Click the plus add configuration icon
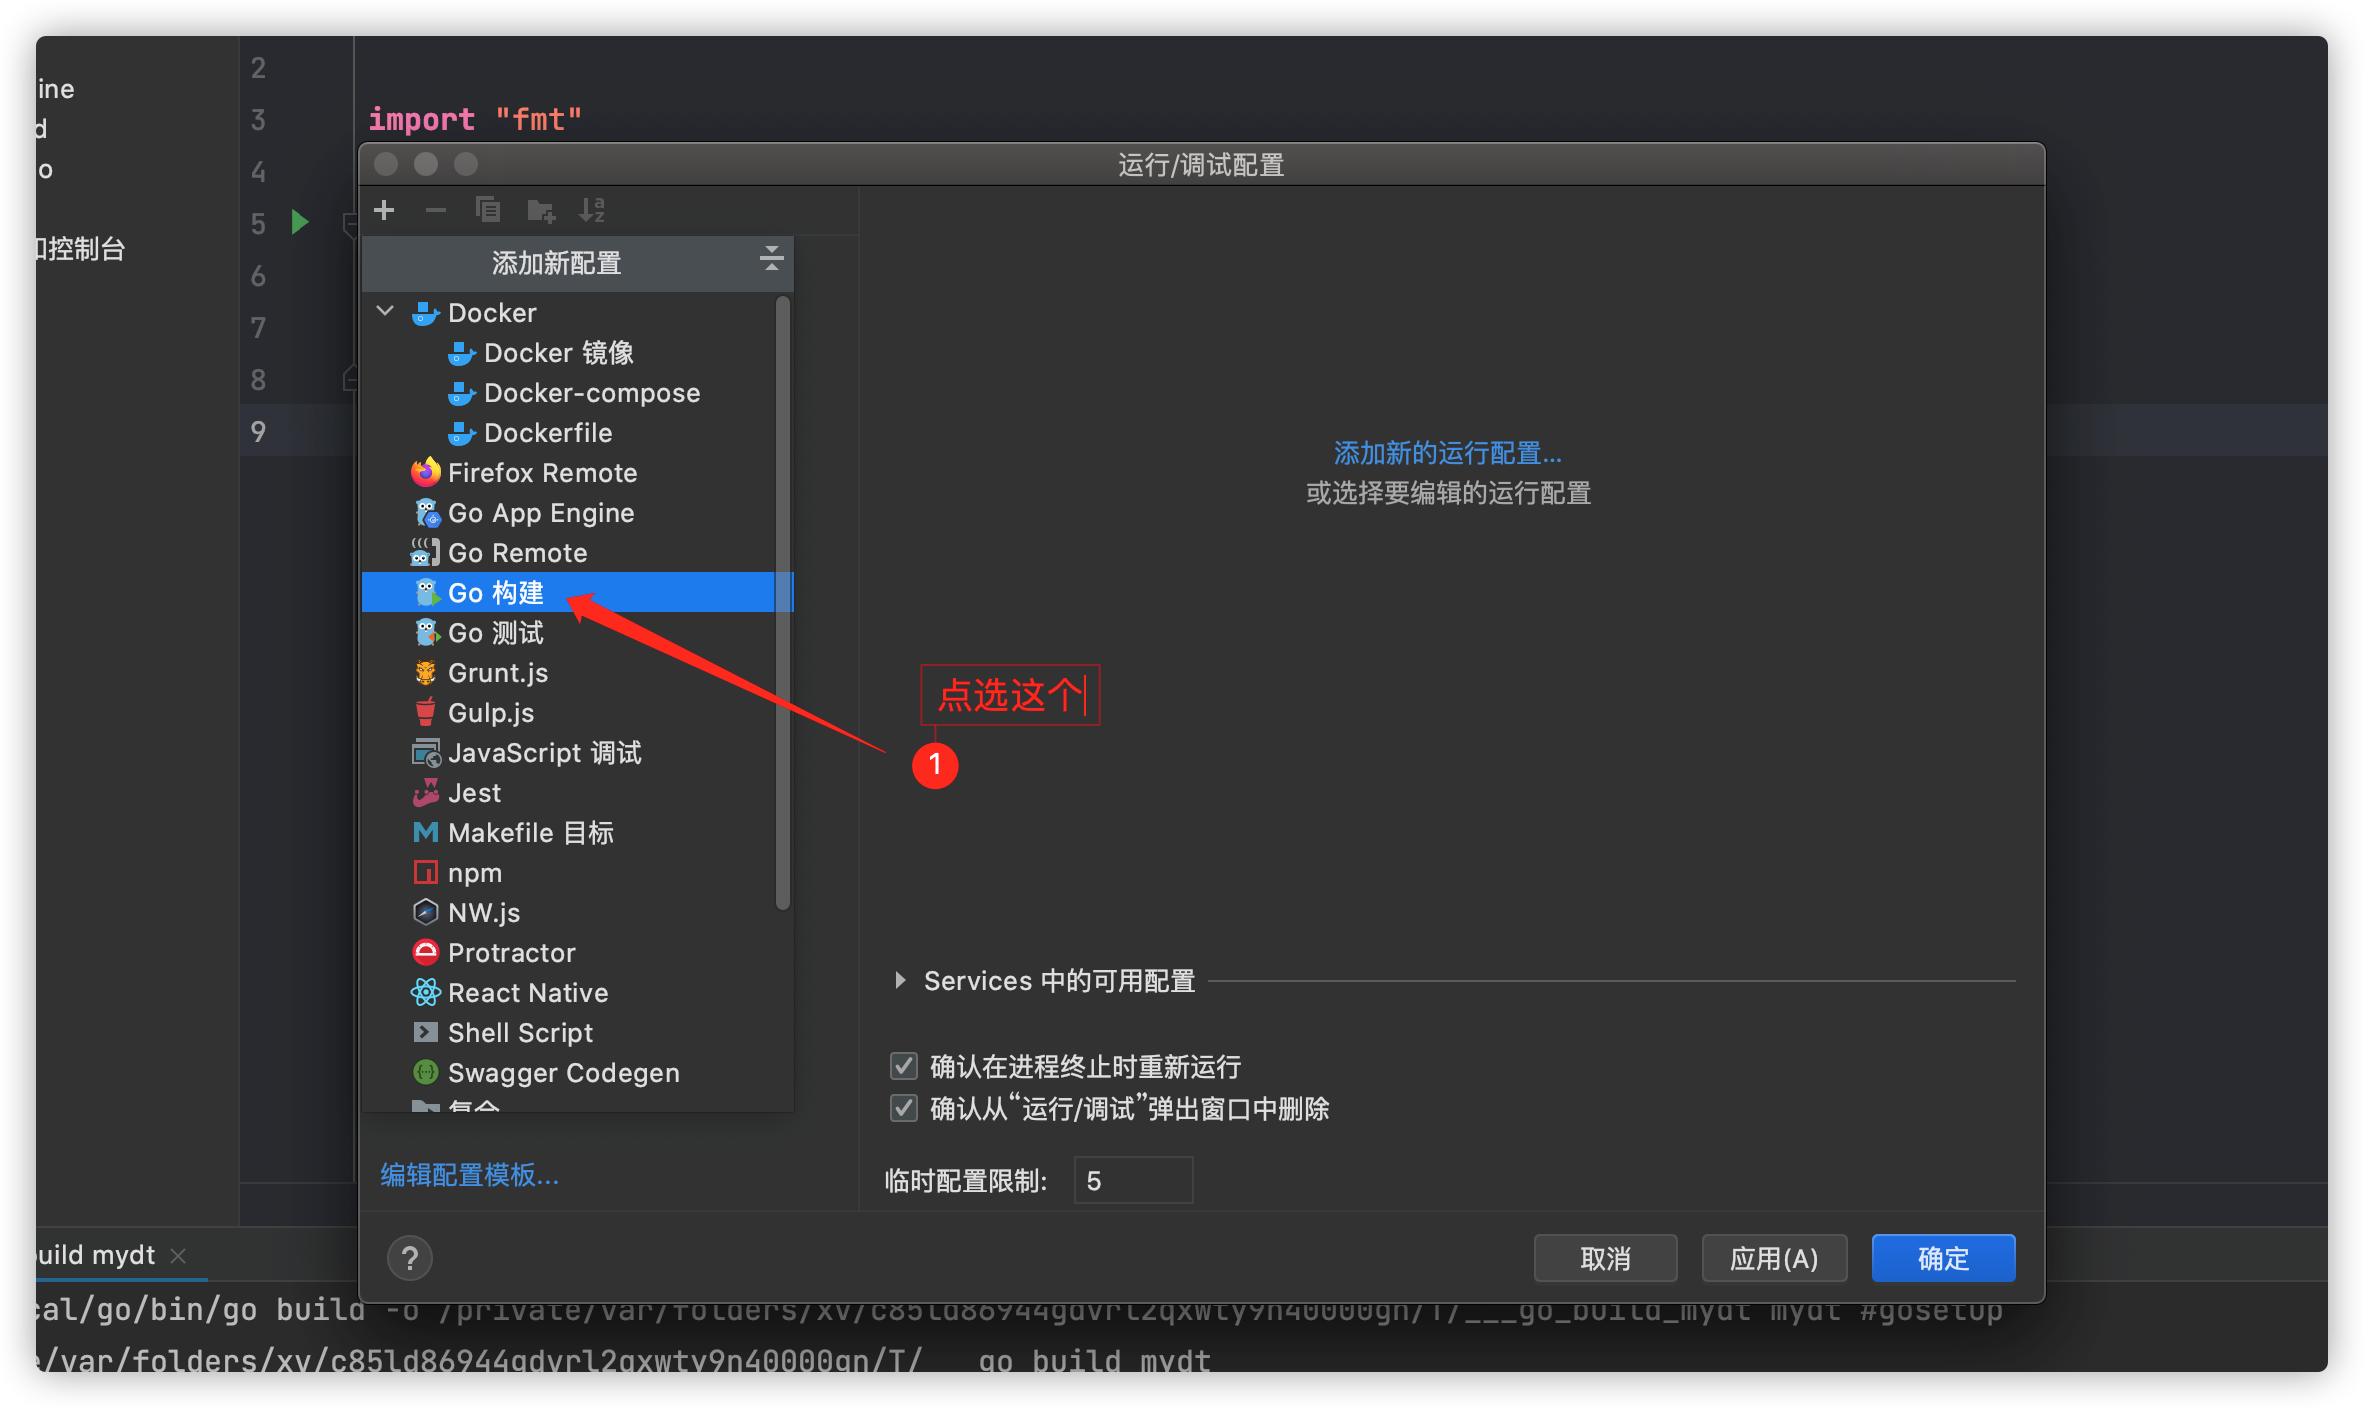2364x1408 pixels. point(384,210)
